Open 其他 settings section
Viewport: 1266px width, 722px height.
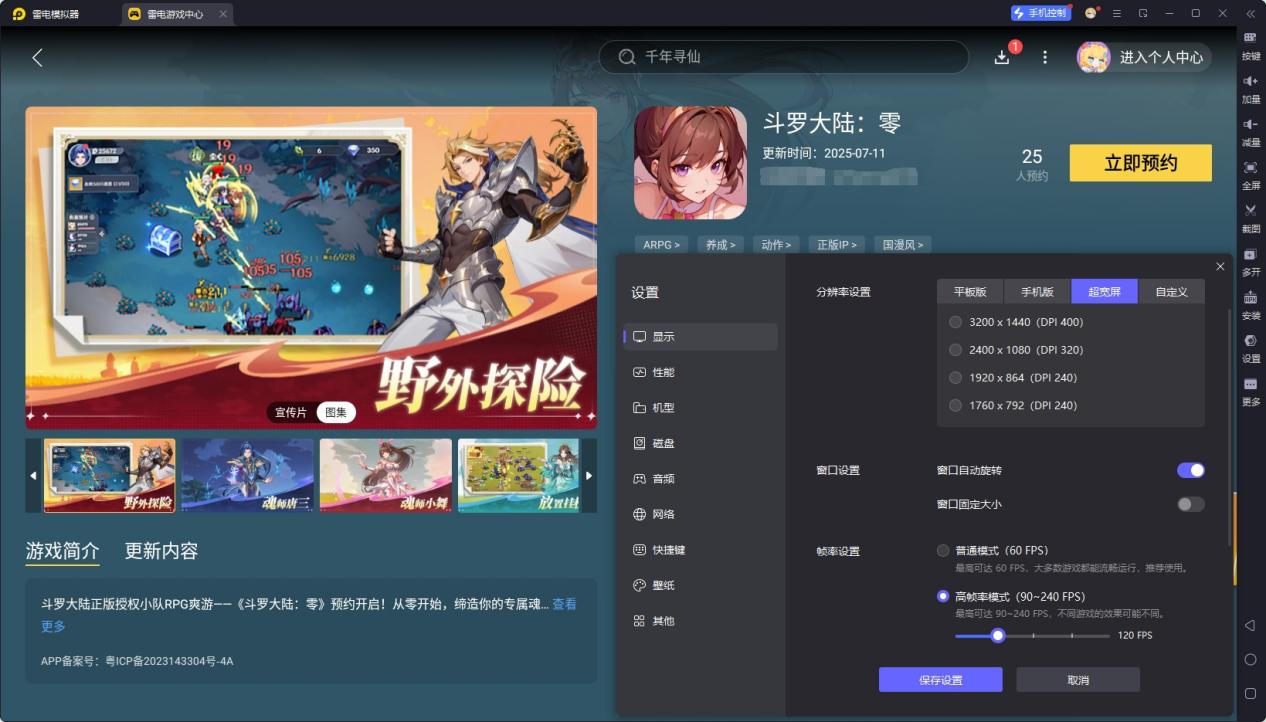[700, 621]
